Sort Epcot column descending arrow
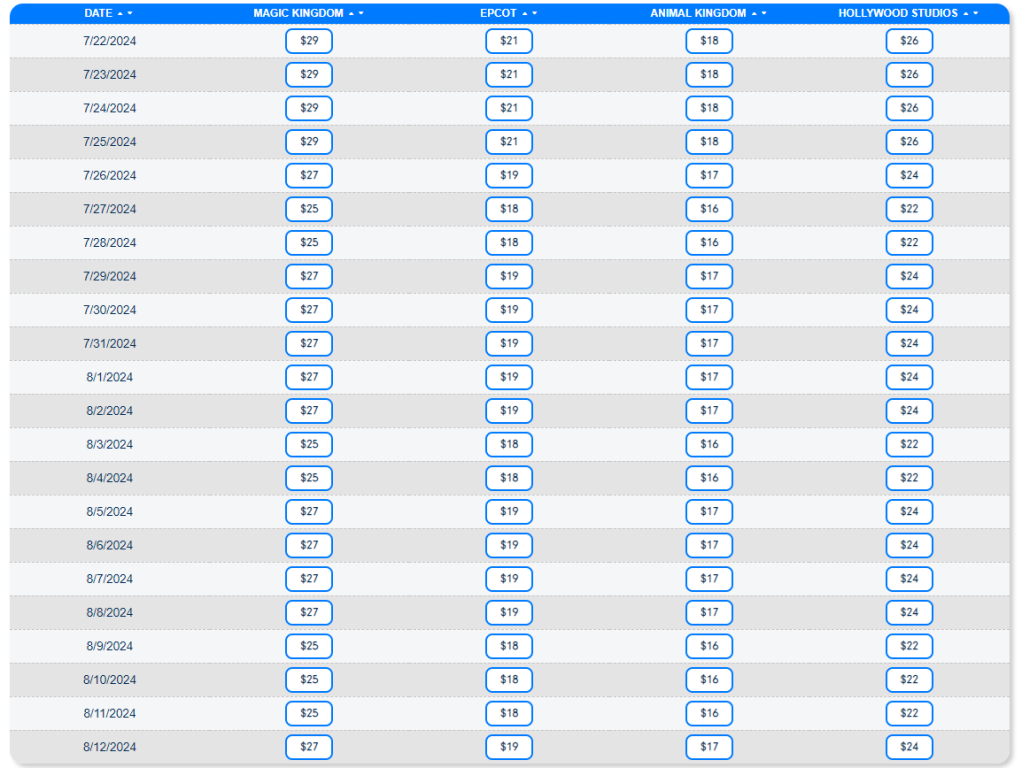 pyautogui.click(x=535, y=14)
